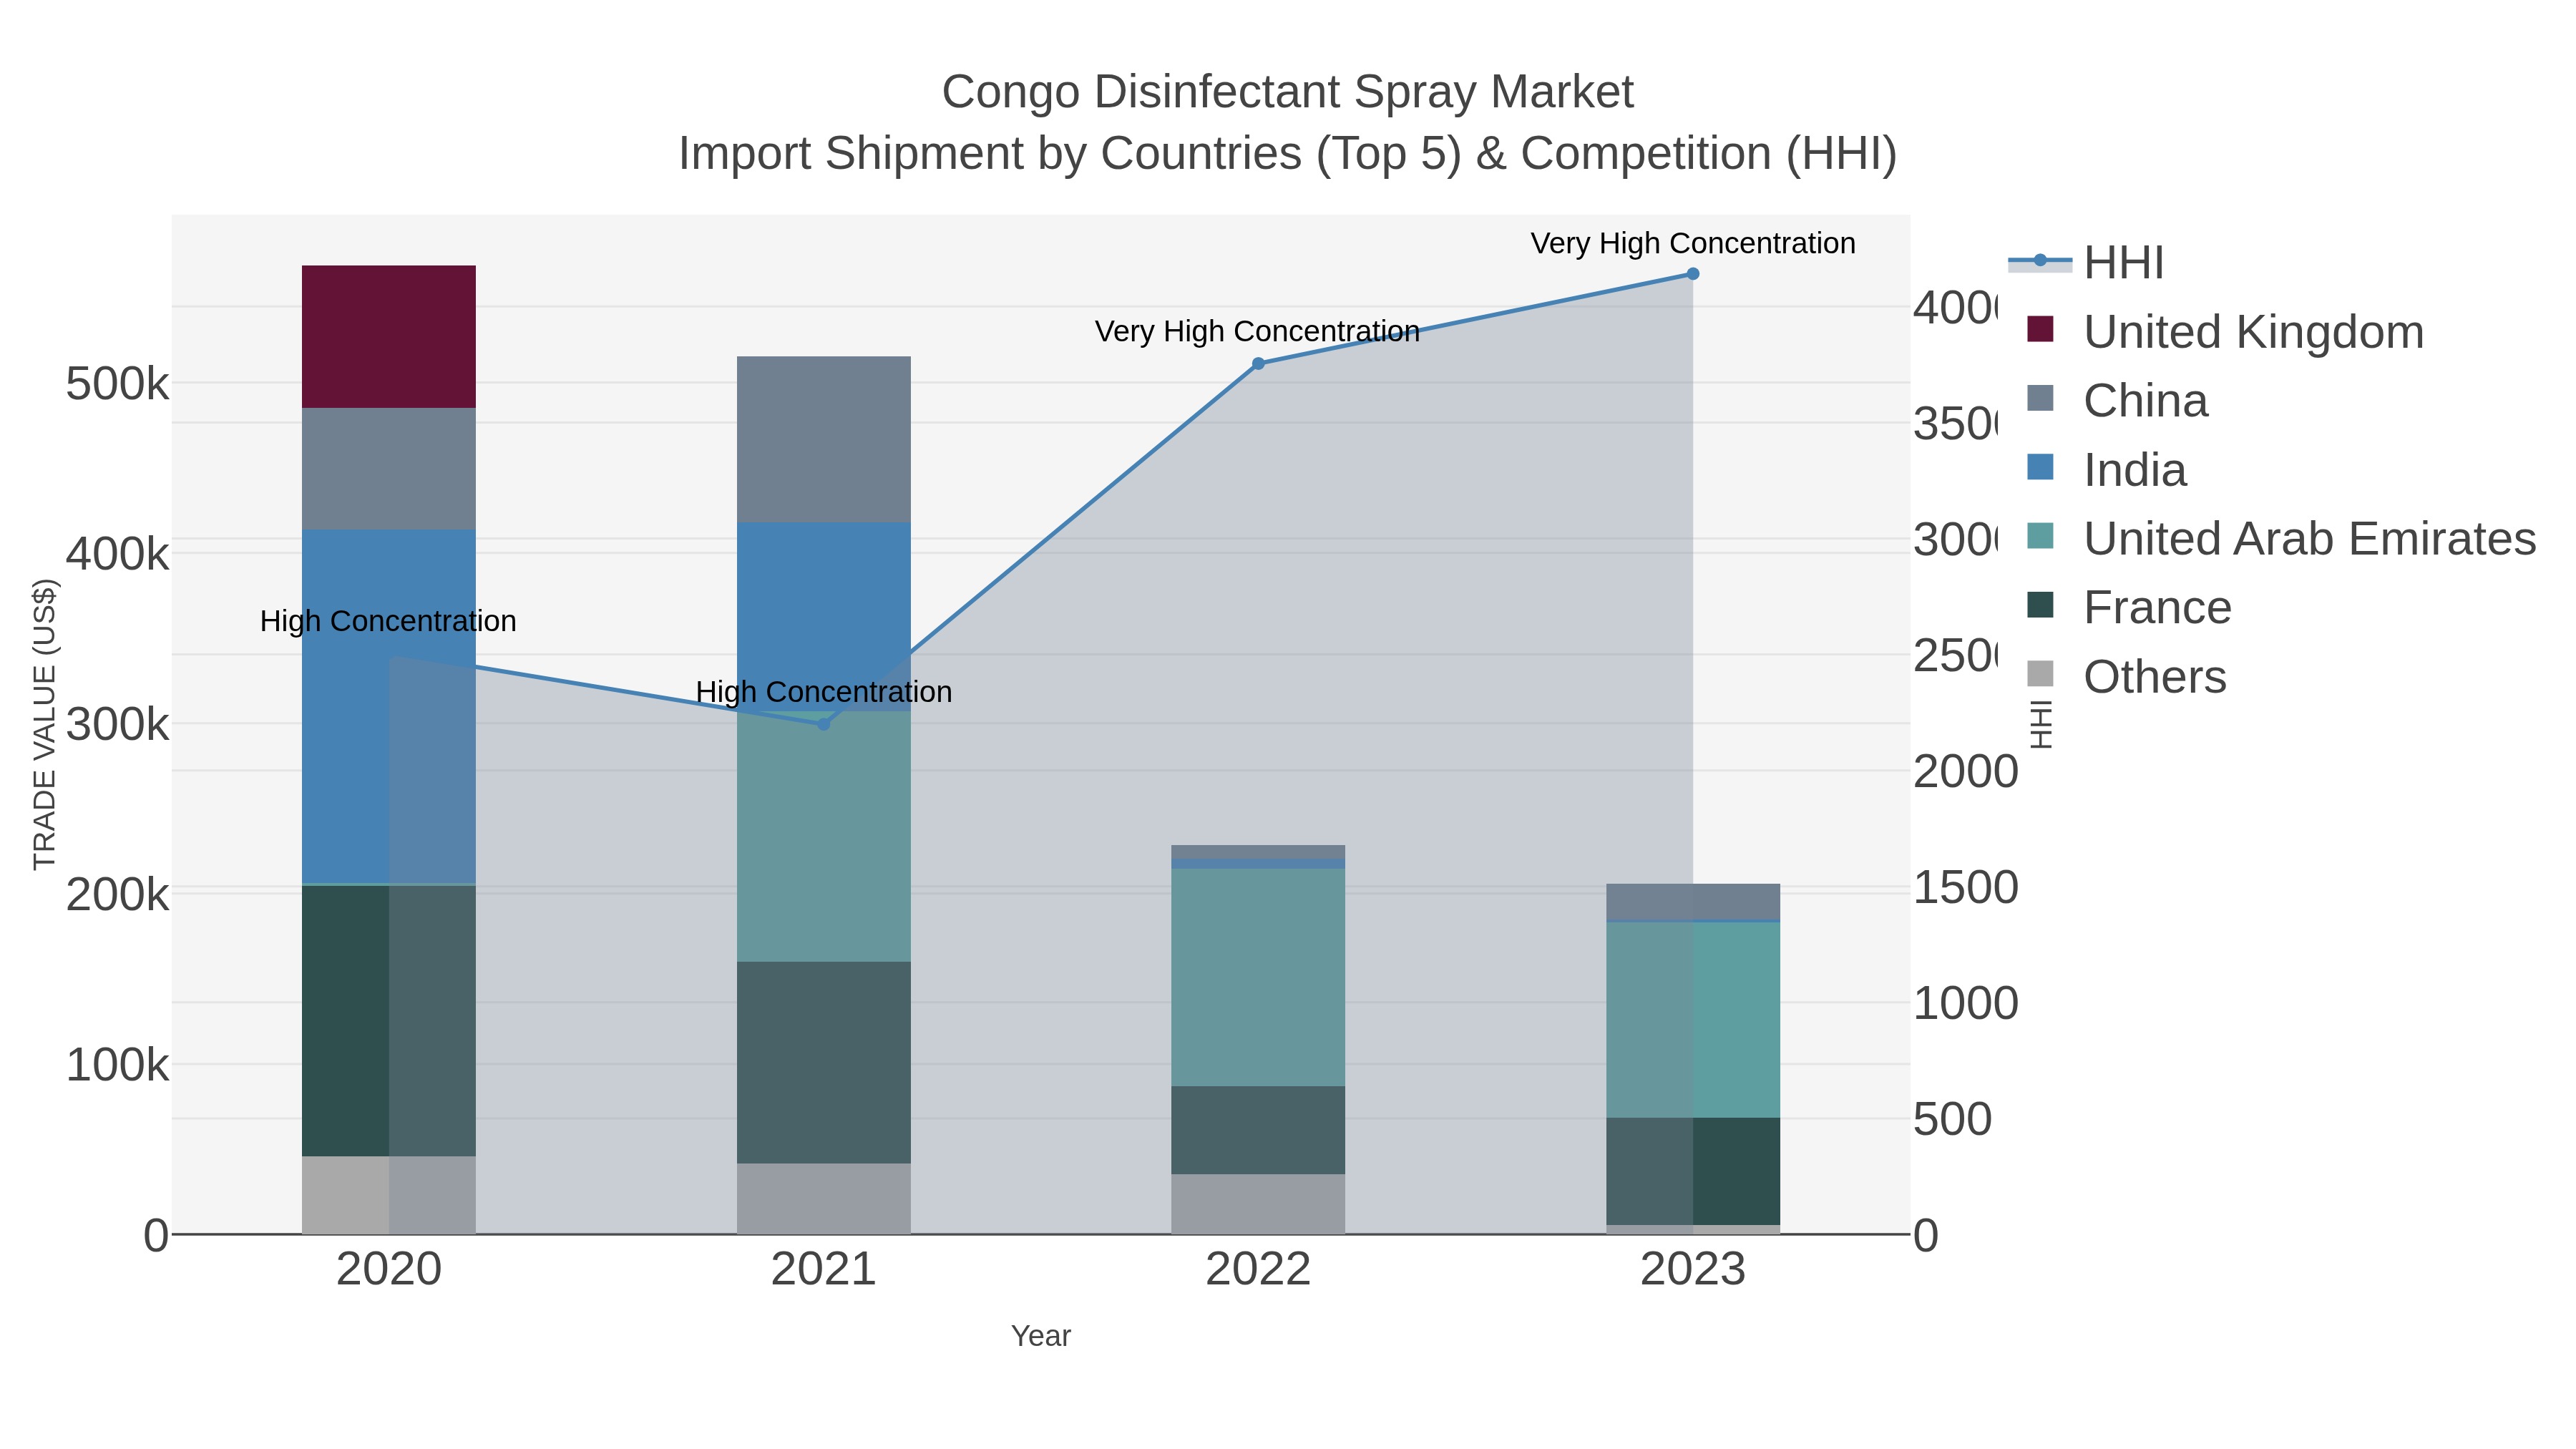
Task: Select the 2023 China bar segment
Action: [x=1693, y=902]
